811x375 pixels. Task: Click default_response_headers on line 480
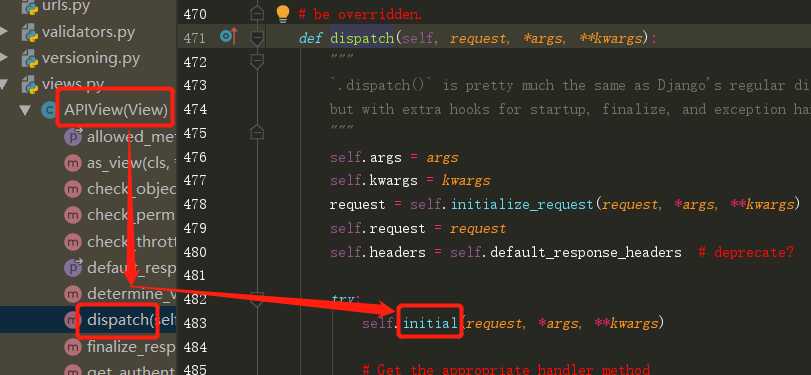585,252
